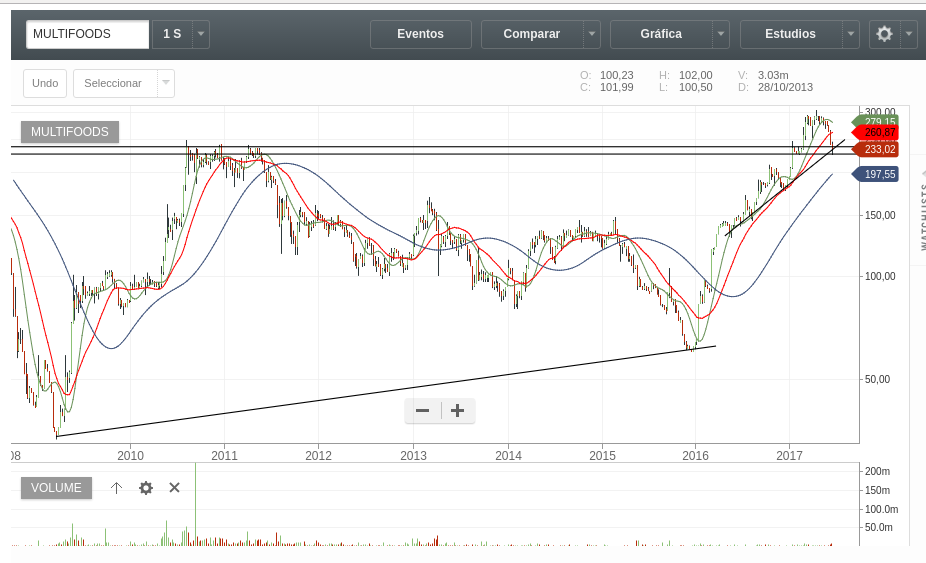
Task: Click the 233,02 price marker
Action: click(879, 149)
